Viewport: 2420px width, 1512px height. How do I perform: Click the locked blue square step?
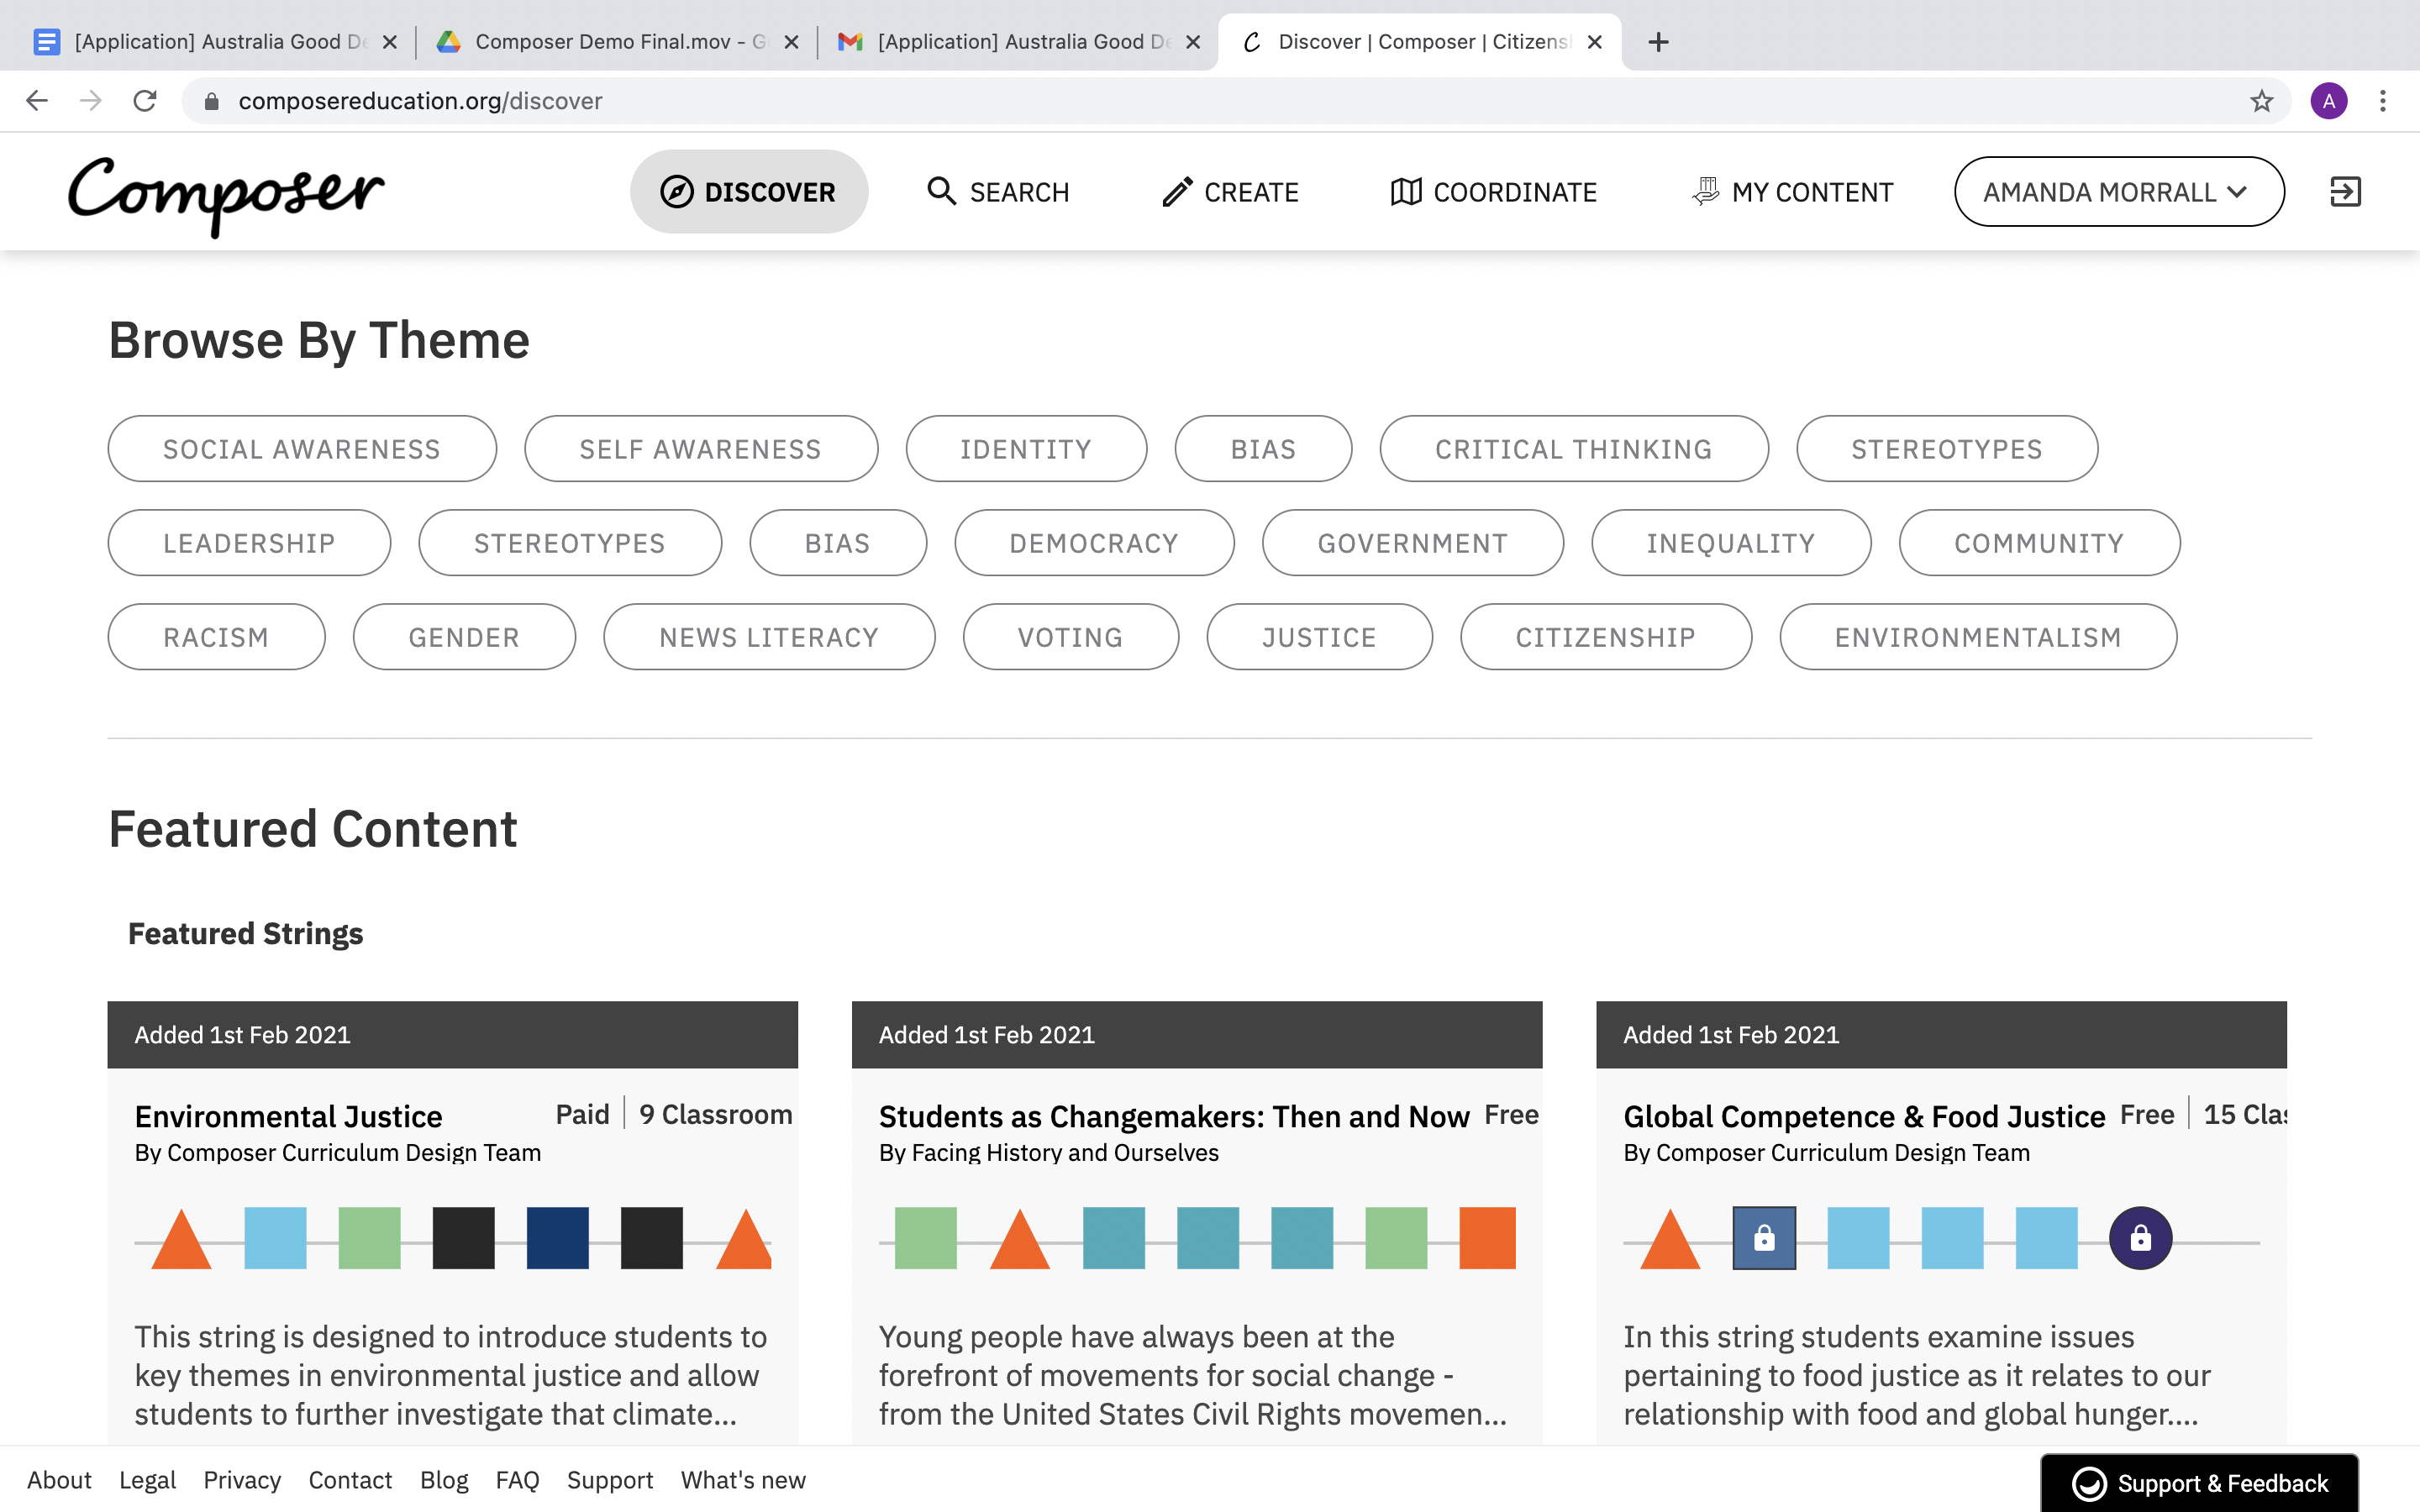click(x=1764, y=1238)
